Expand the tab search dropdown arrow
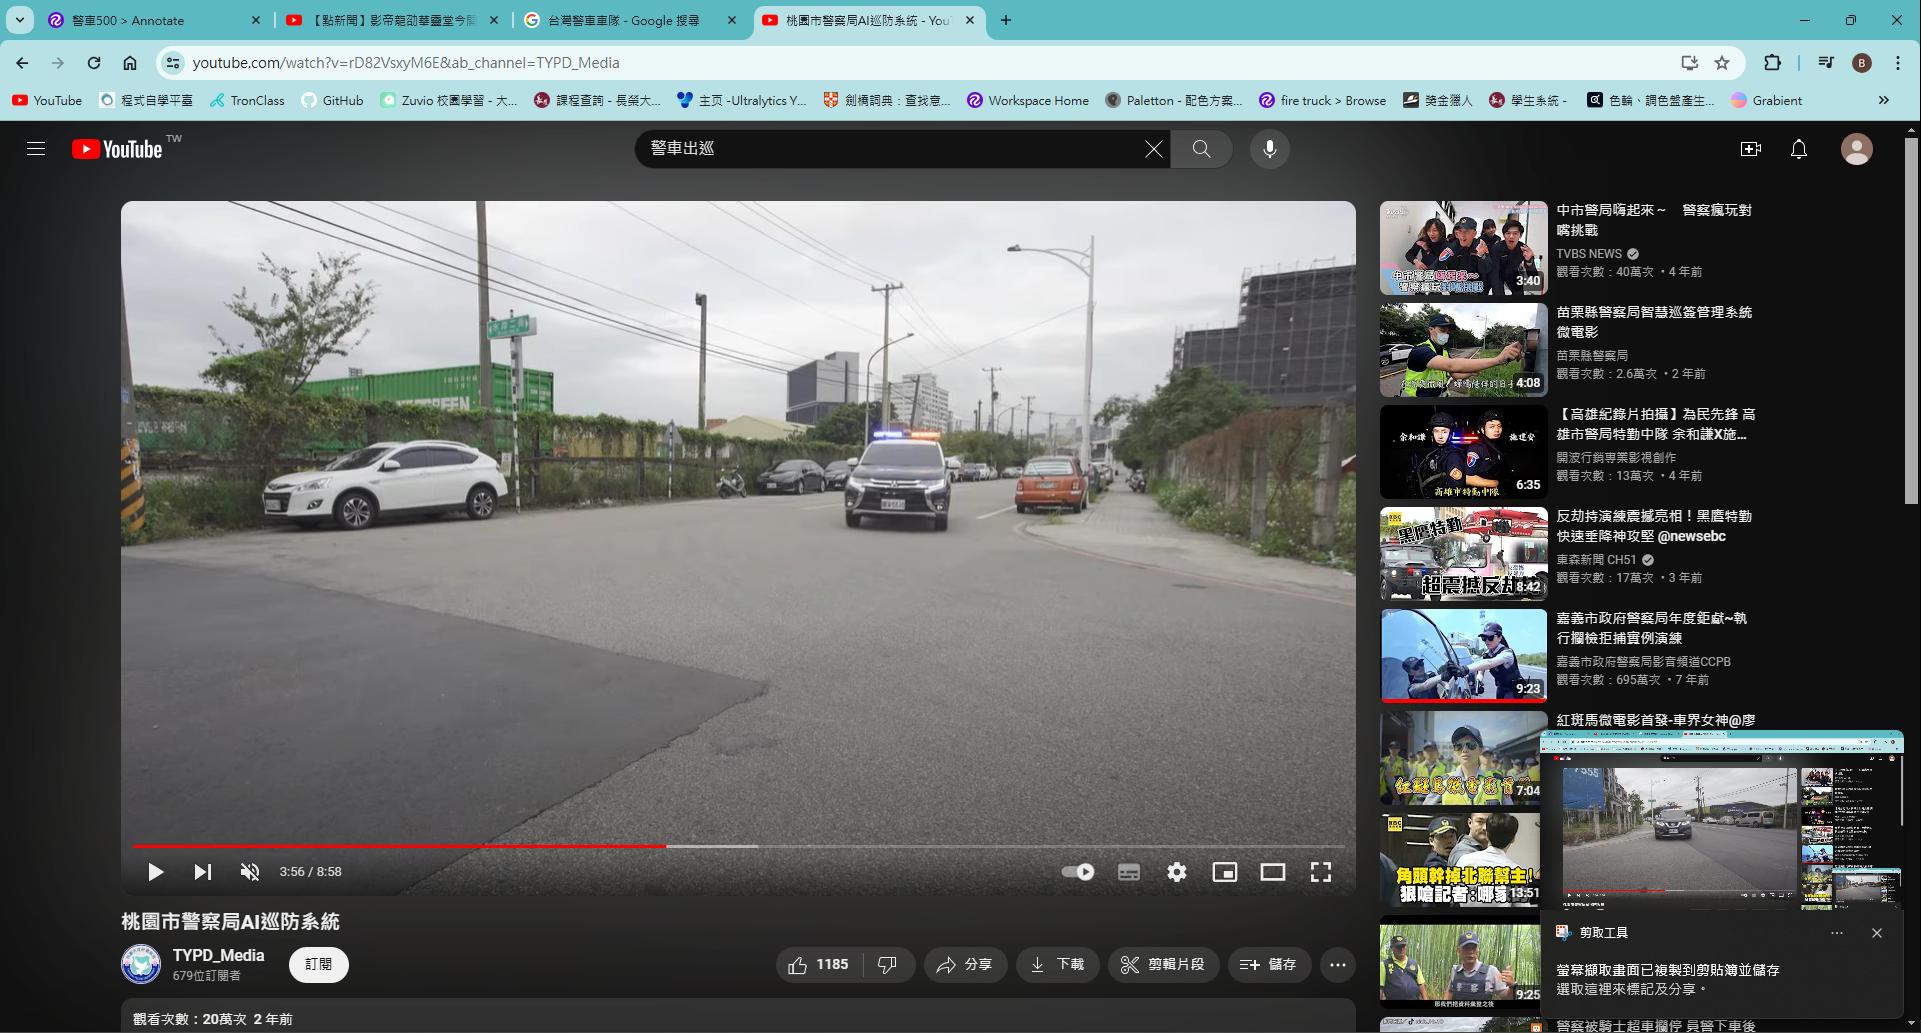This screenshot has width=1921, height=1033. pos(20,20)
